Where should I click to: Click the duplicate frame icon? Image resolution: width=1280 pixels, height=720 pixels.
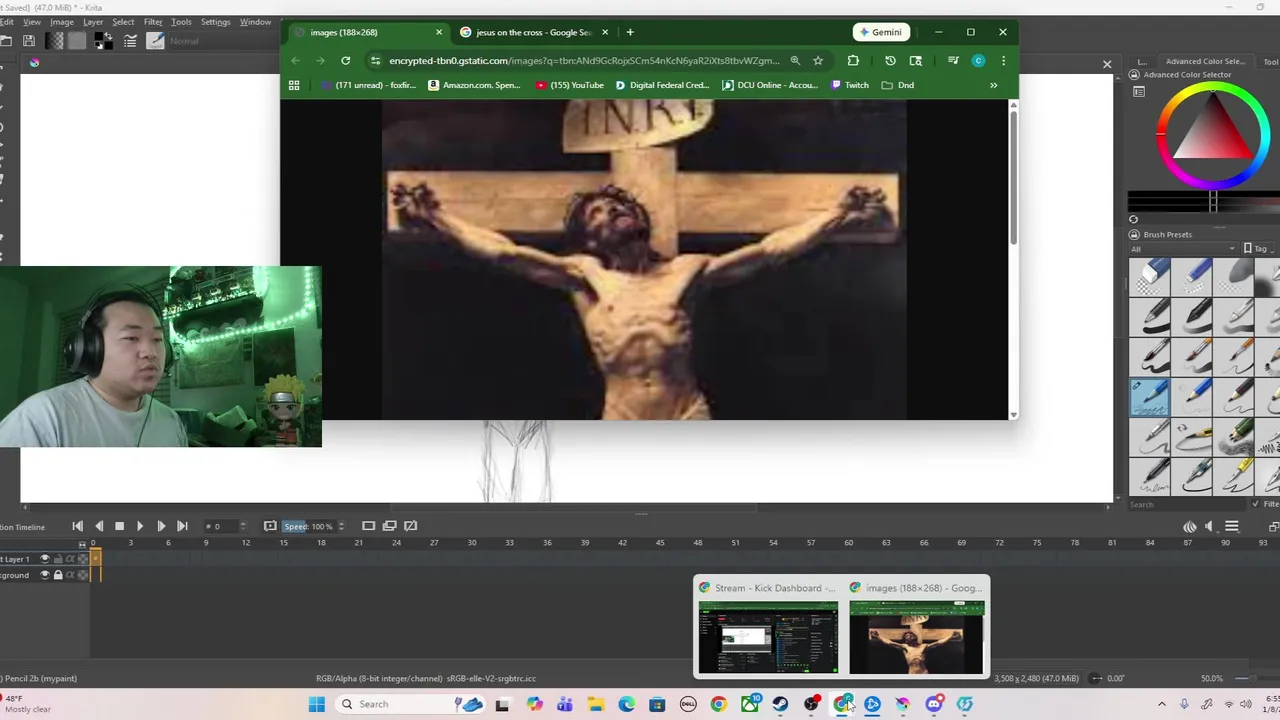pyautogui.click(x=389, y=526)
